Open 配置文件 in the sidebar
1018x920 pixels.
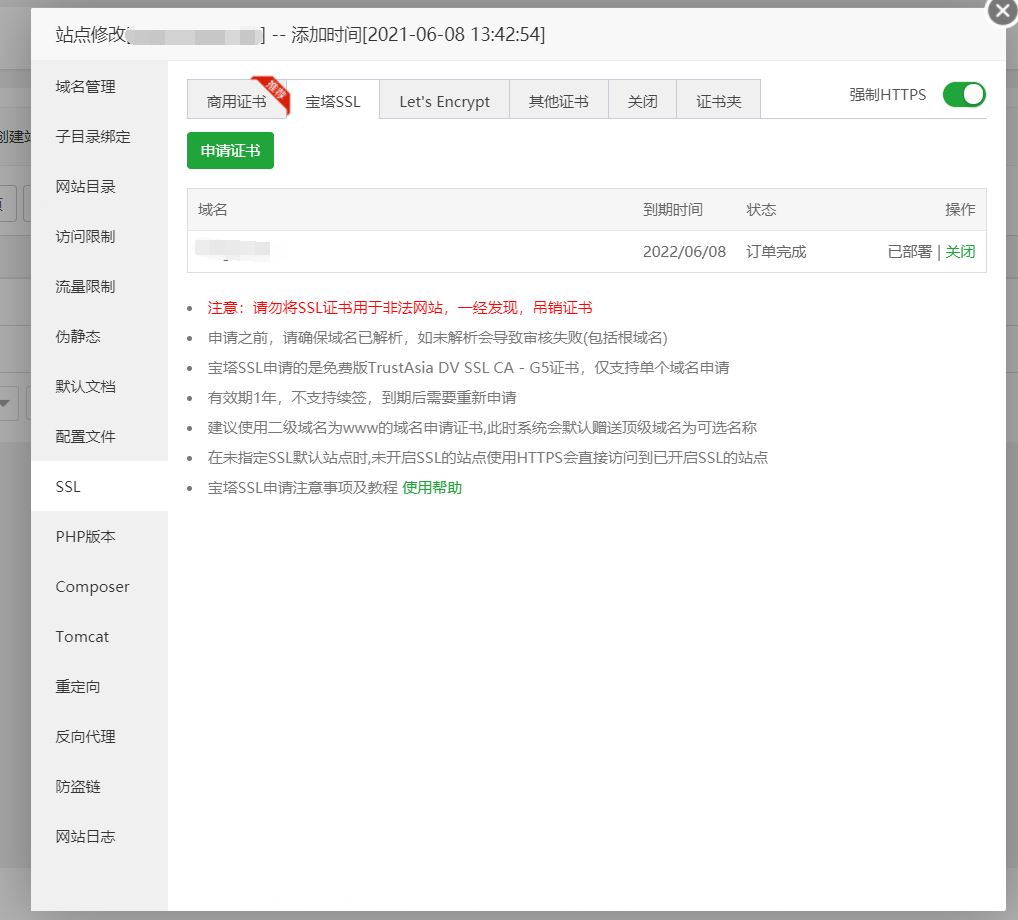point(85,437)
